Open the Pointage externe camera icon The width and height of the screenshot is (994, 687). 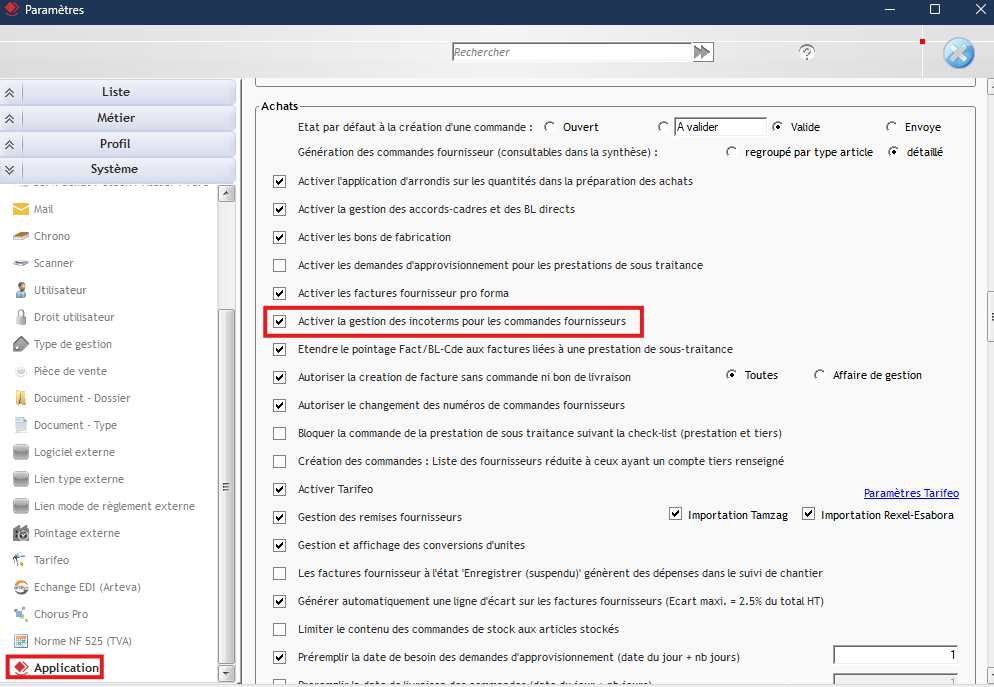pos(21,533)
